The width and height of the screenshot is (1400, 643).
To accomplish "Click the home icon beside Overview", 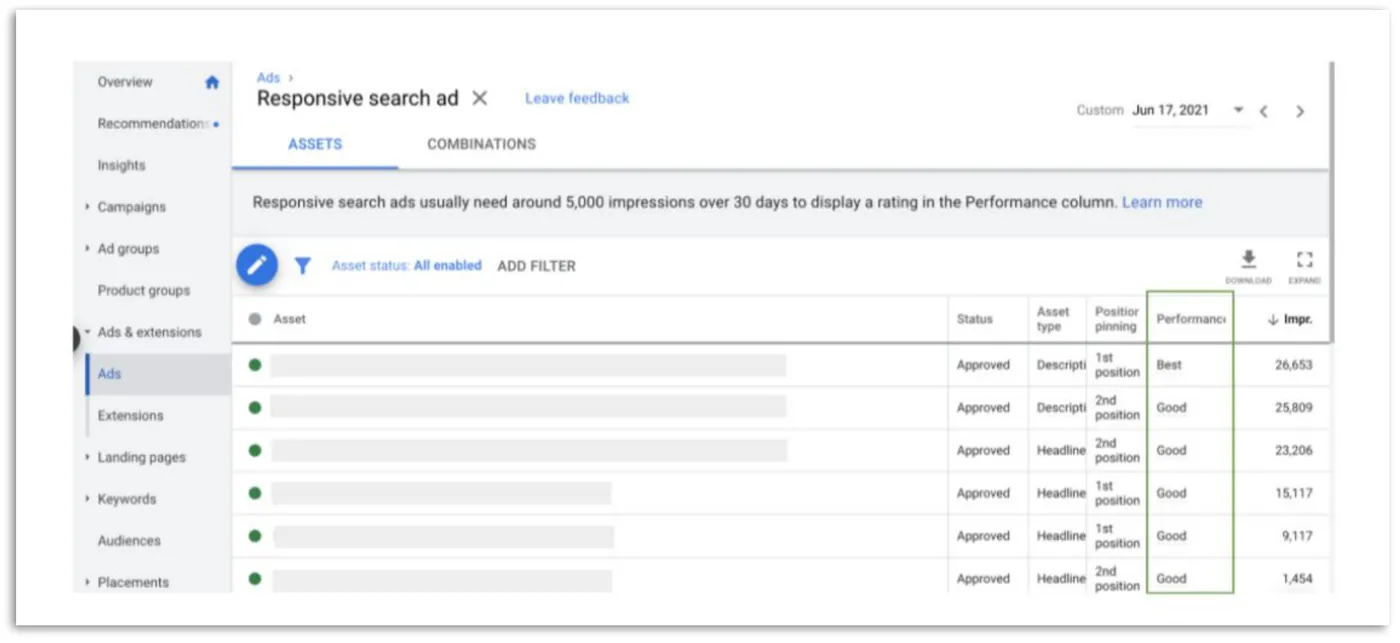I will (x=212, y=83).
